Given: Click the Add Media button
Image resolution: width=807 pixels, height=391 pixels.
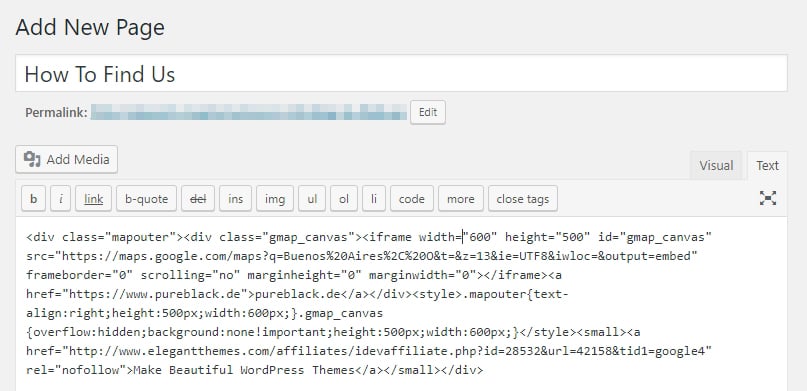Looking at the screenshot, I should tap(66, 159).
